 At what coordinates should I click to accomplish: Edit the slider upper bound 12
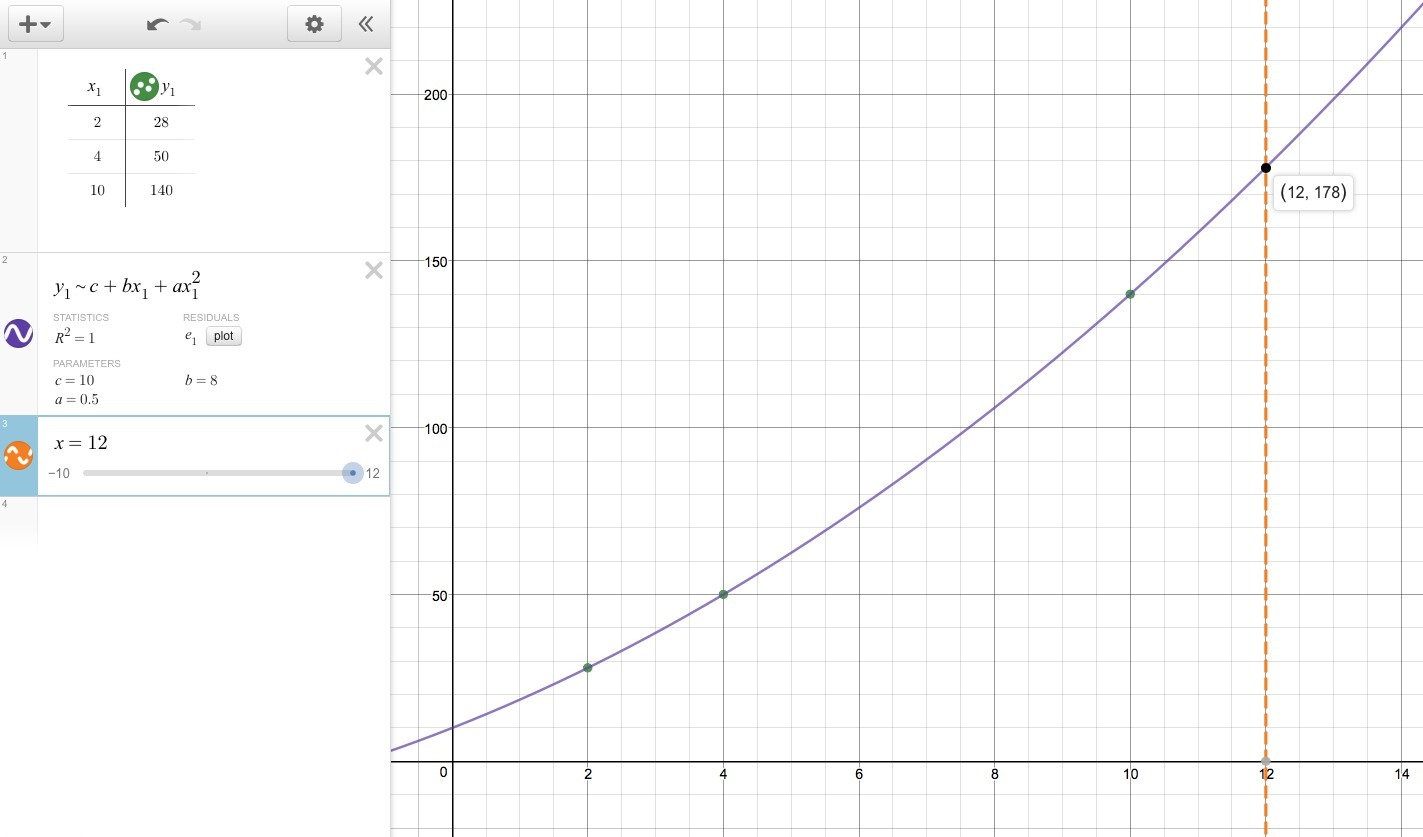click(x=373, y=473)
